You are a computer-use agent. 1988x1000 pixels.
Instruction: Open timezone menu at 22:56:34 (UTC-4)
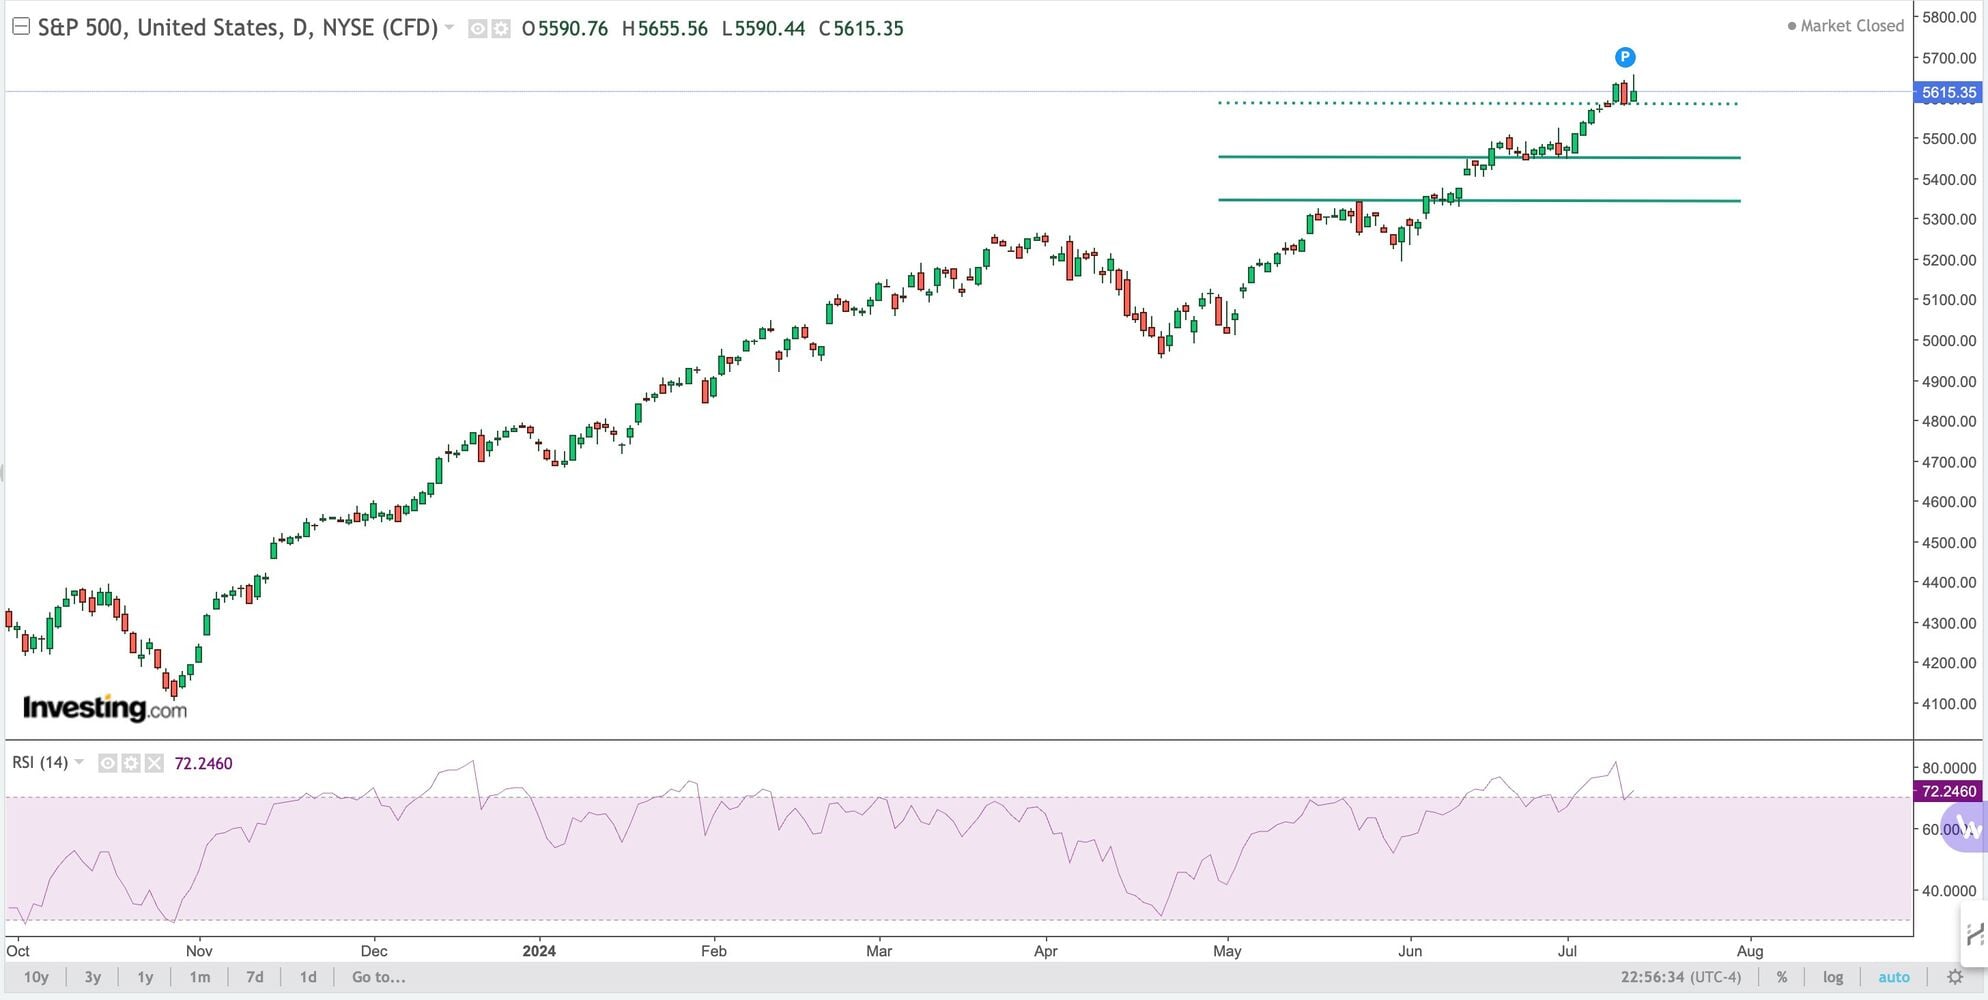pos(1681,977)
